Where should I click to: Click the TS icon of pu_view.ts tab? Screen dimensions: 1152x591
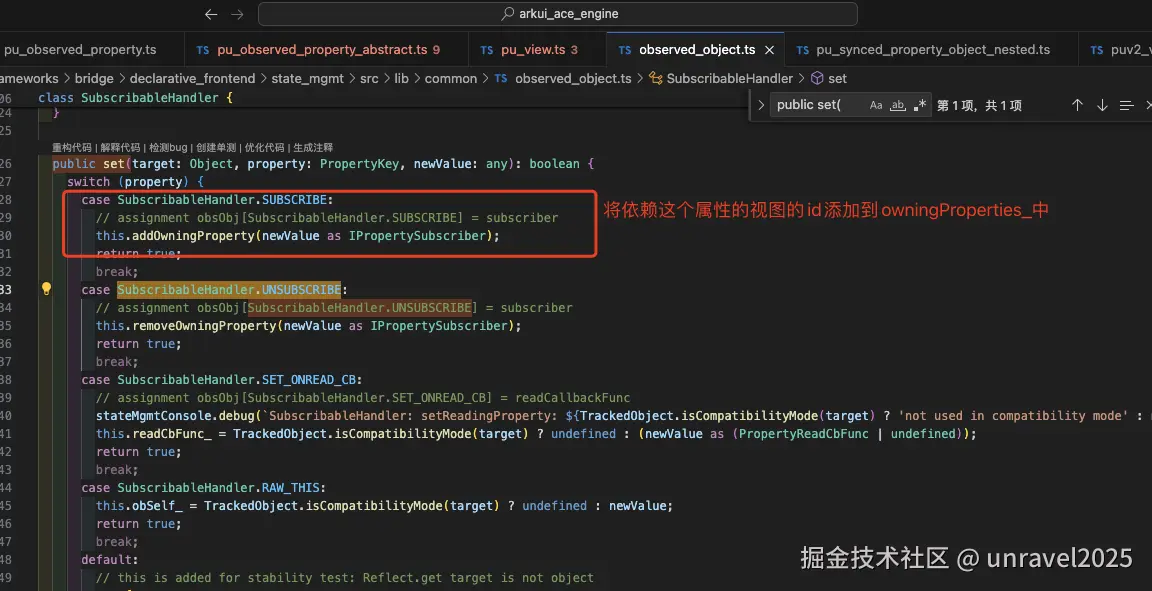[486, 50]
